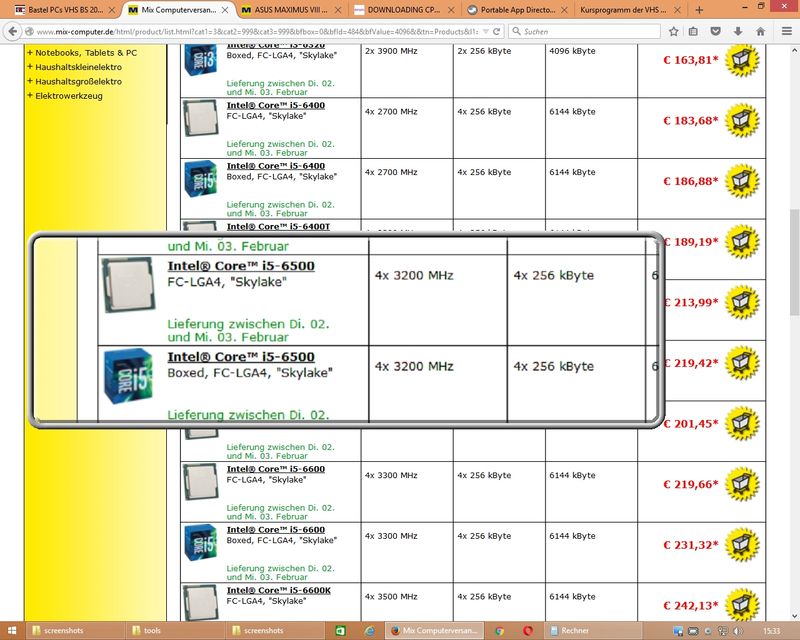Screen dimensions: 800x640
Task: Open the Pocket icon in Firefox toolbar
Action: point(715,32)
